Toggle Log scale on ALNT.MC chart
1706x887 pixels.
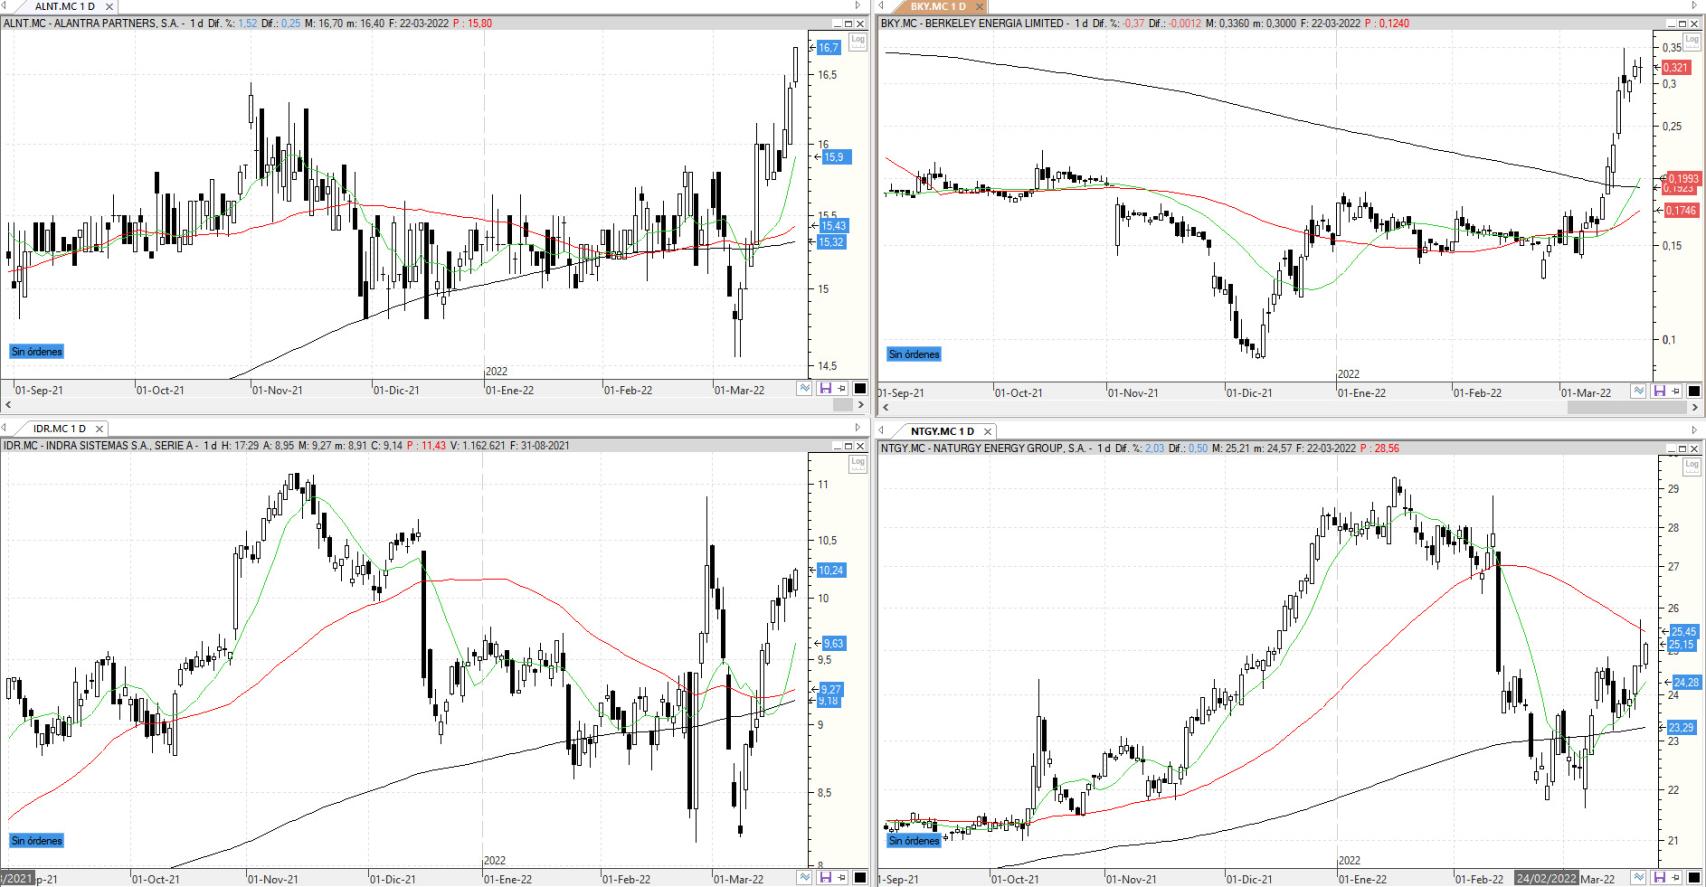click(857, 41)
